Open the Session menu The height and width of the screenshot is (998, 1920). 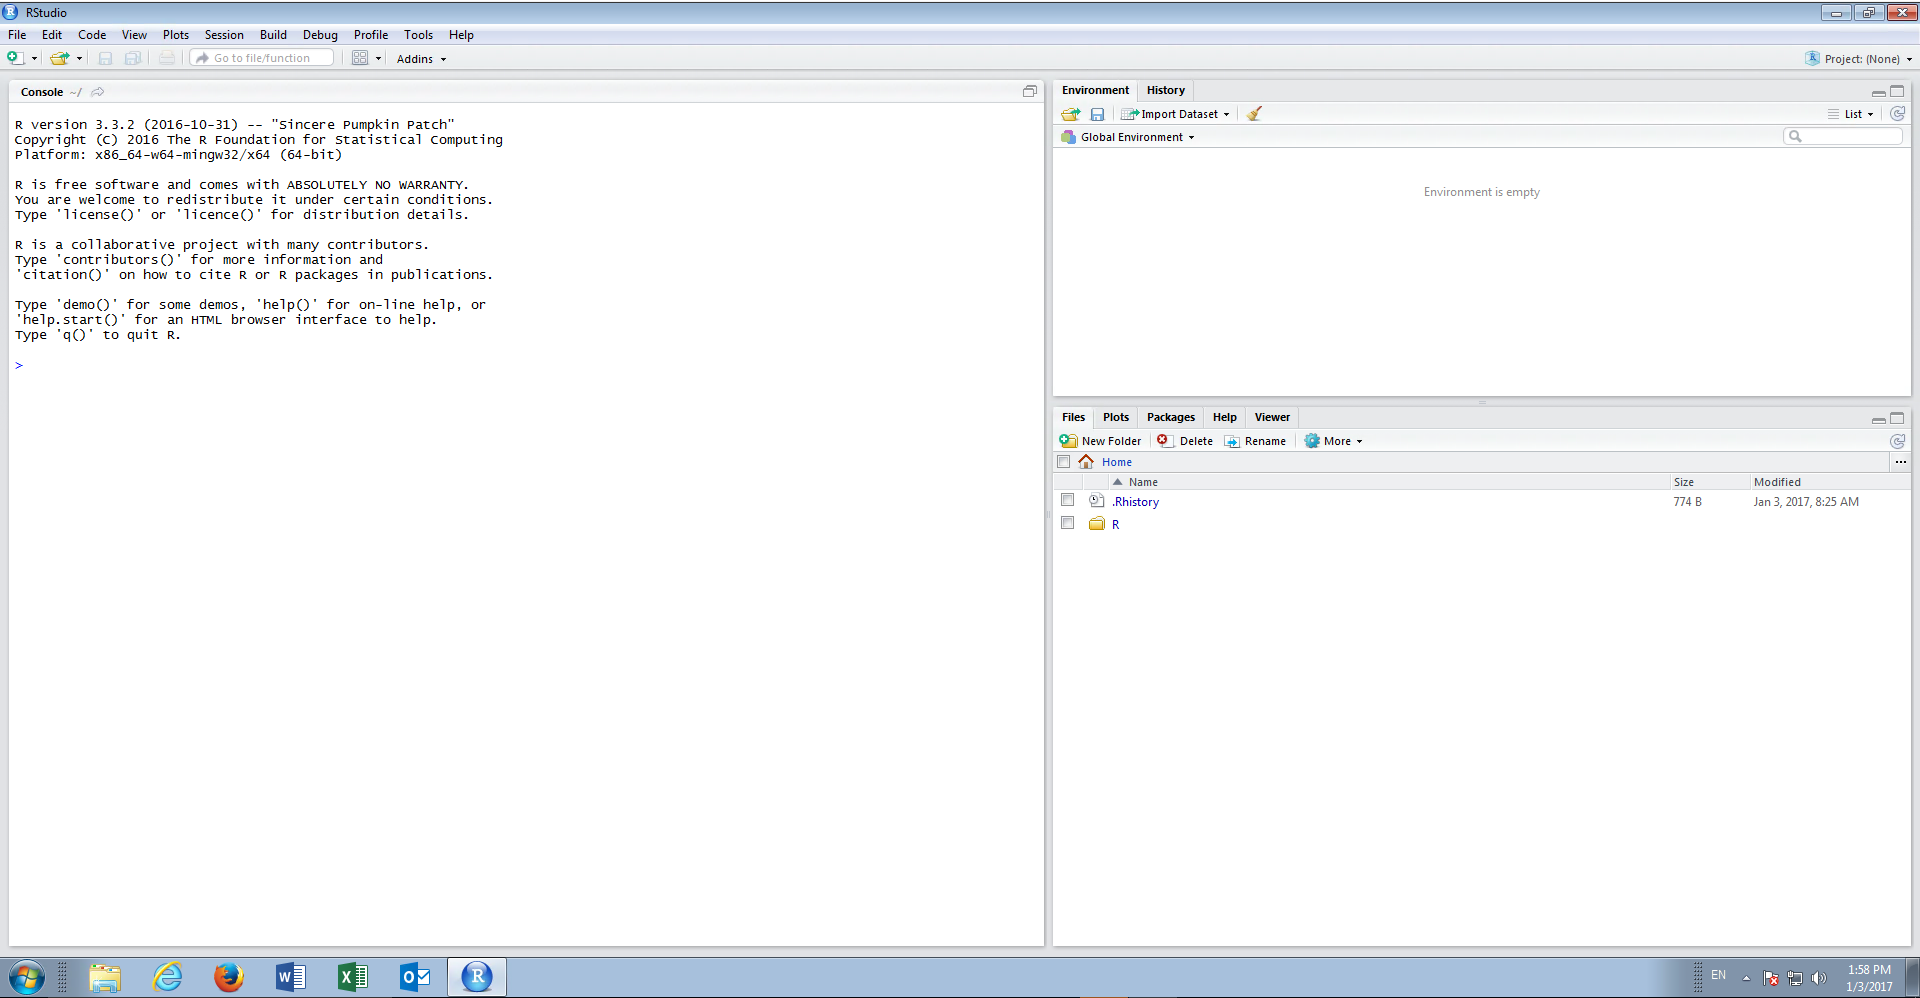point(224,35)
